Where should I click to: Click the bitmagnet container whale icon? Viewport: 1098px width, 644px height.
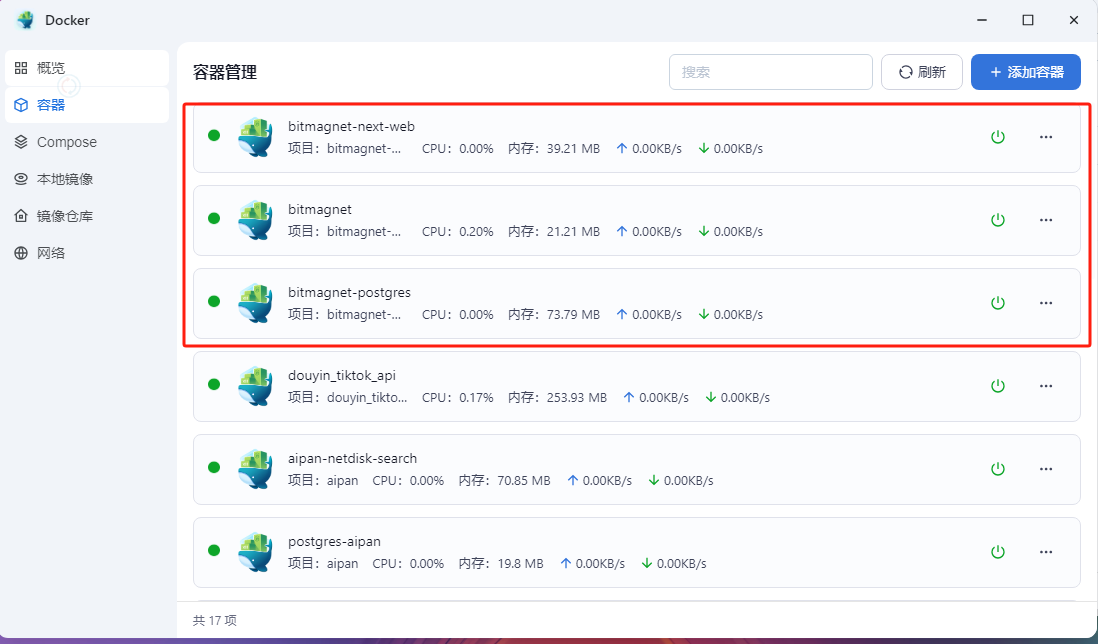coord(255,220)
